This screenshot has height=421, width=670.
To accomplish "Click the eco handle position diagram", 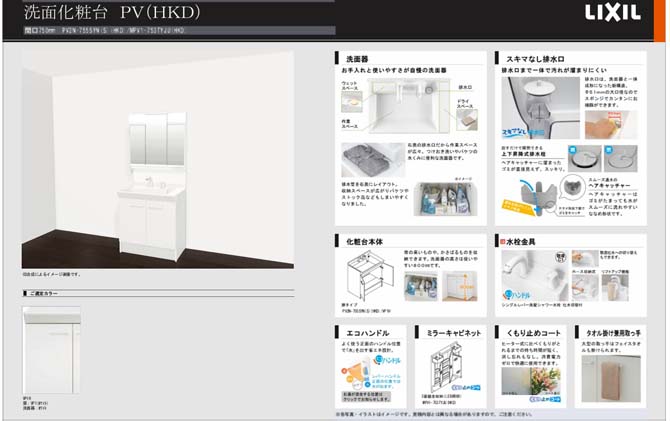I will (356, 374).
